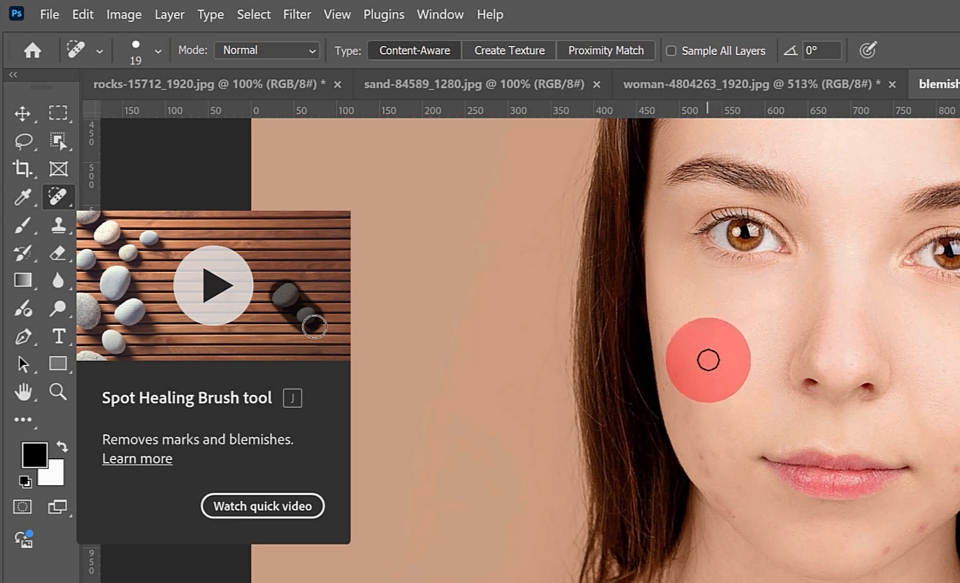Open the Mode dropdown set to Normal
Image resolution: width=960 pixels, height=583 pixels.
[267, 50]
